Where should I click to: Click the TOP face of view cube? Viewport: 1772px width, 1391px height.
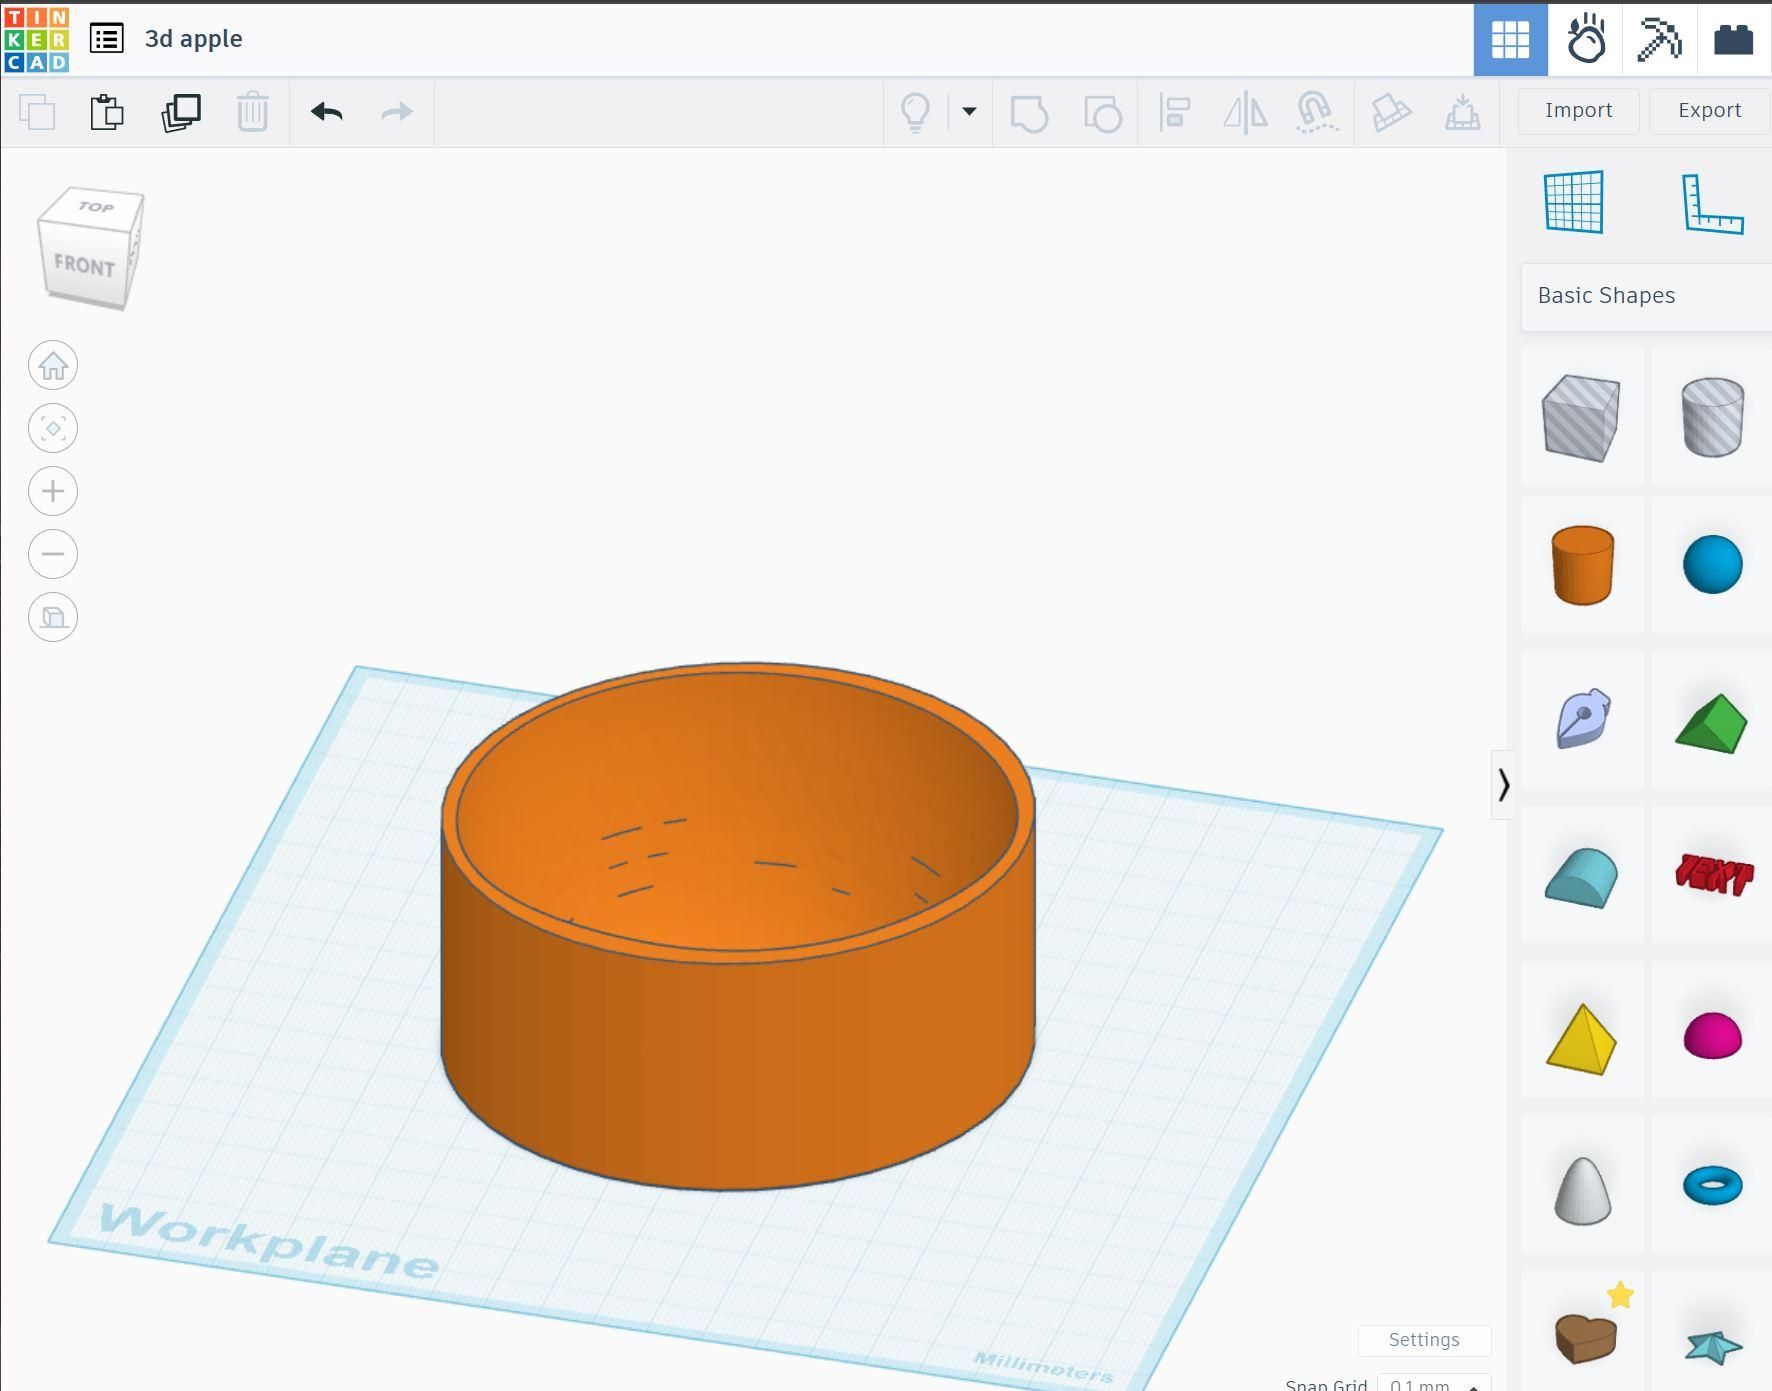tap(96, 207)
